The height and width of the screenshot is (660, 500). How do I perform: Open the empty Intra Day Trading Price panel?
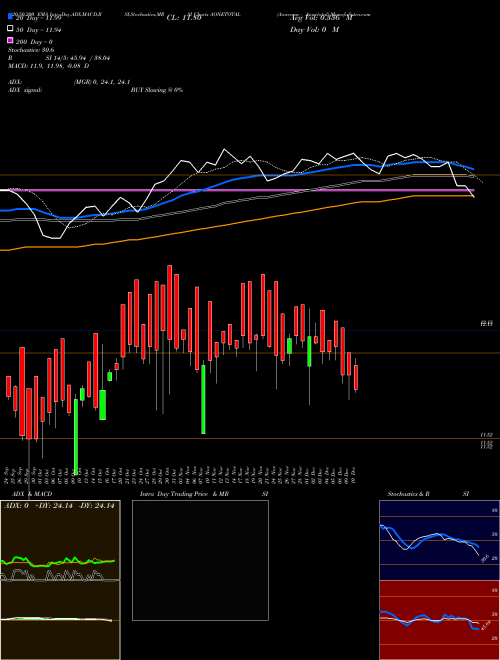200,560
